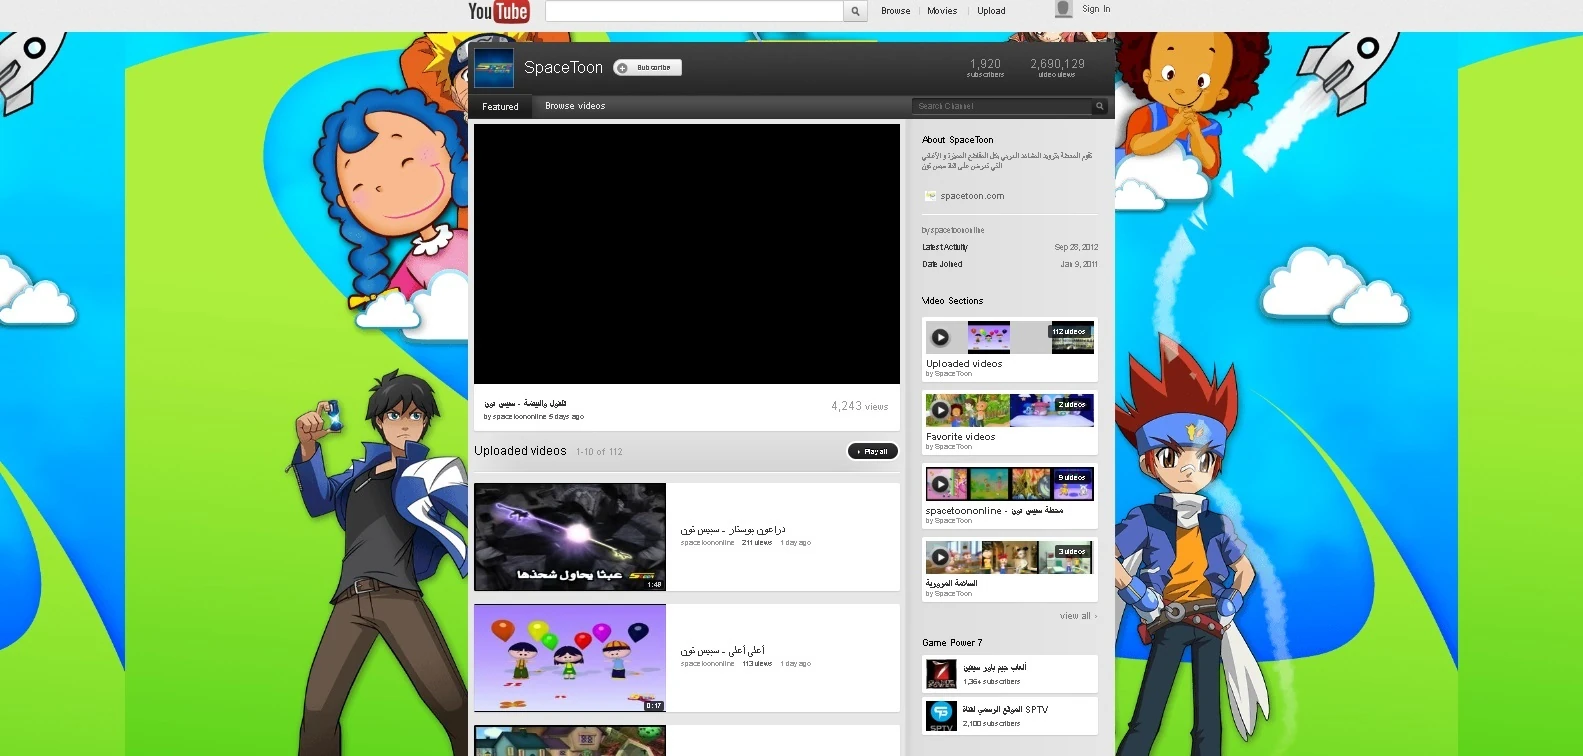1583x756 pixels.
Task: Open the title of the 113-views video
Action: tap(723, 650)
